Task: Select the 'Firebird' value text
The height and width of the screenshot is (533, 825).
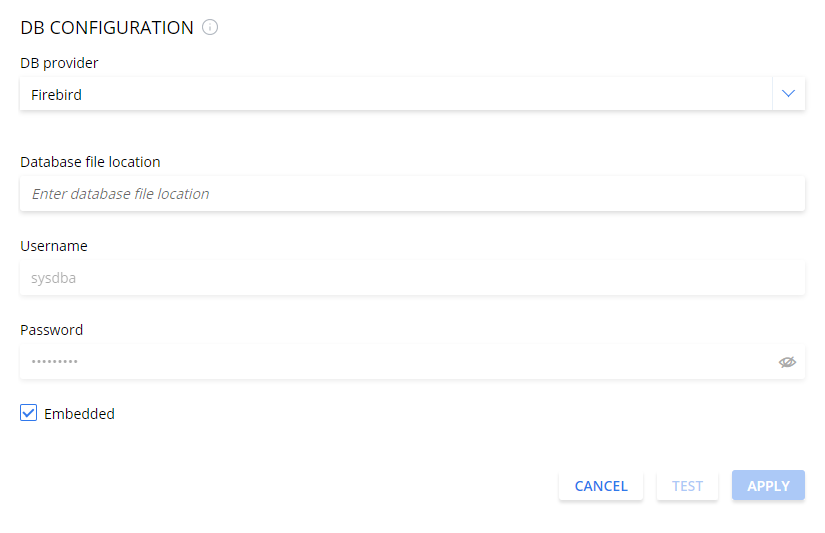Action: click(x=56, y=95)
